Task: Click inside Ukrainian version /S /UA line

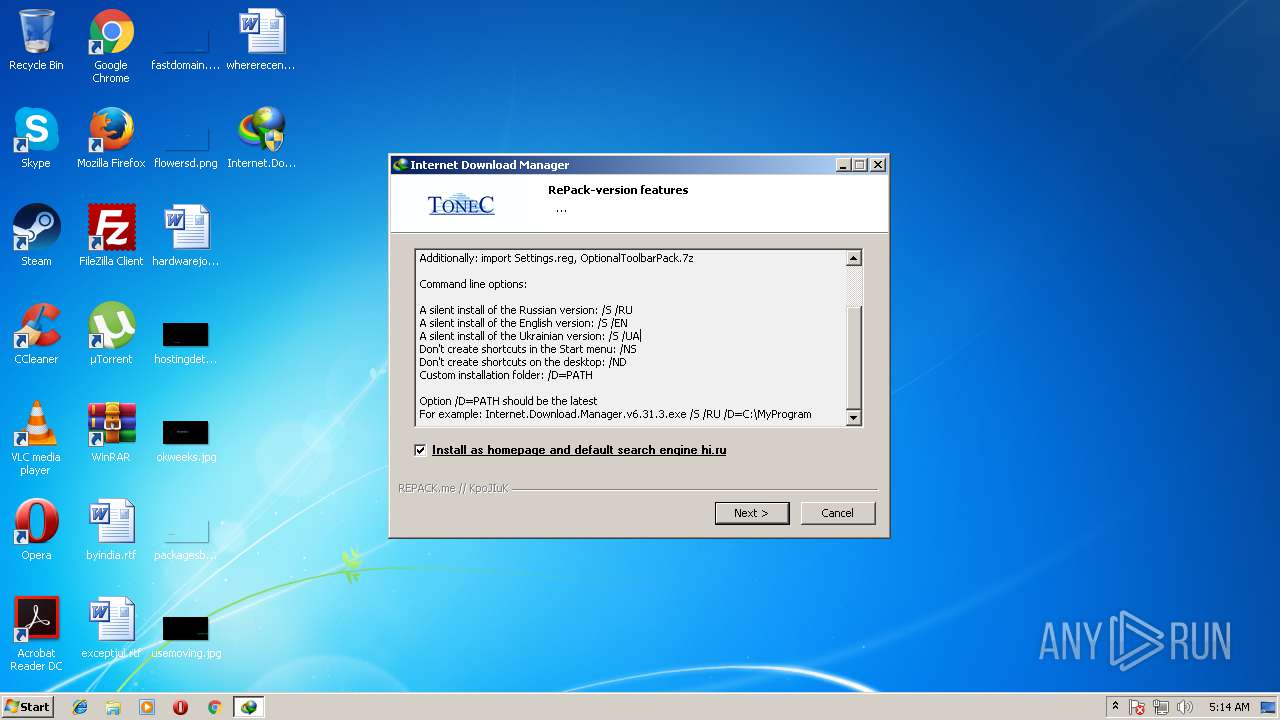Action: (530, 336)
